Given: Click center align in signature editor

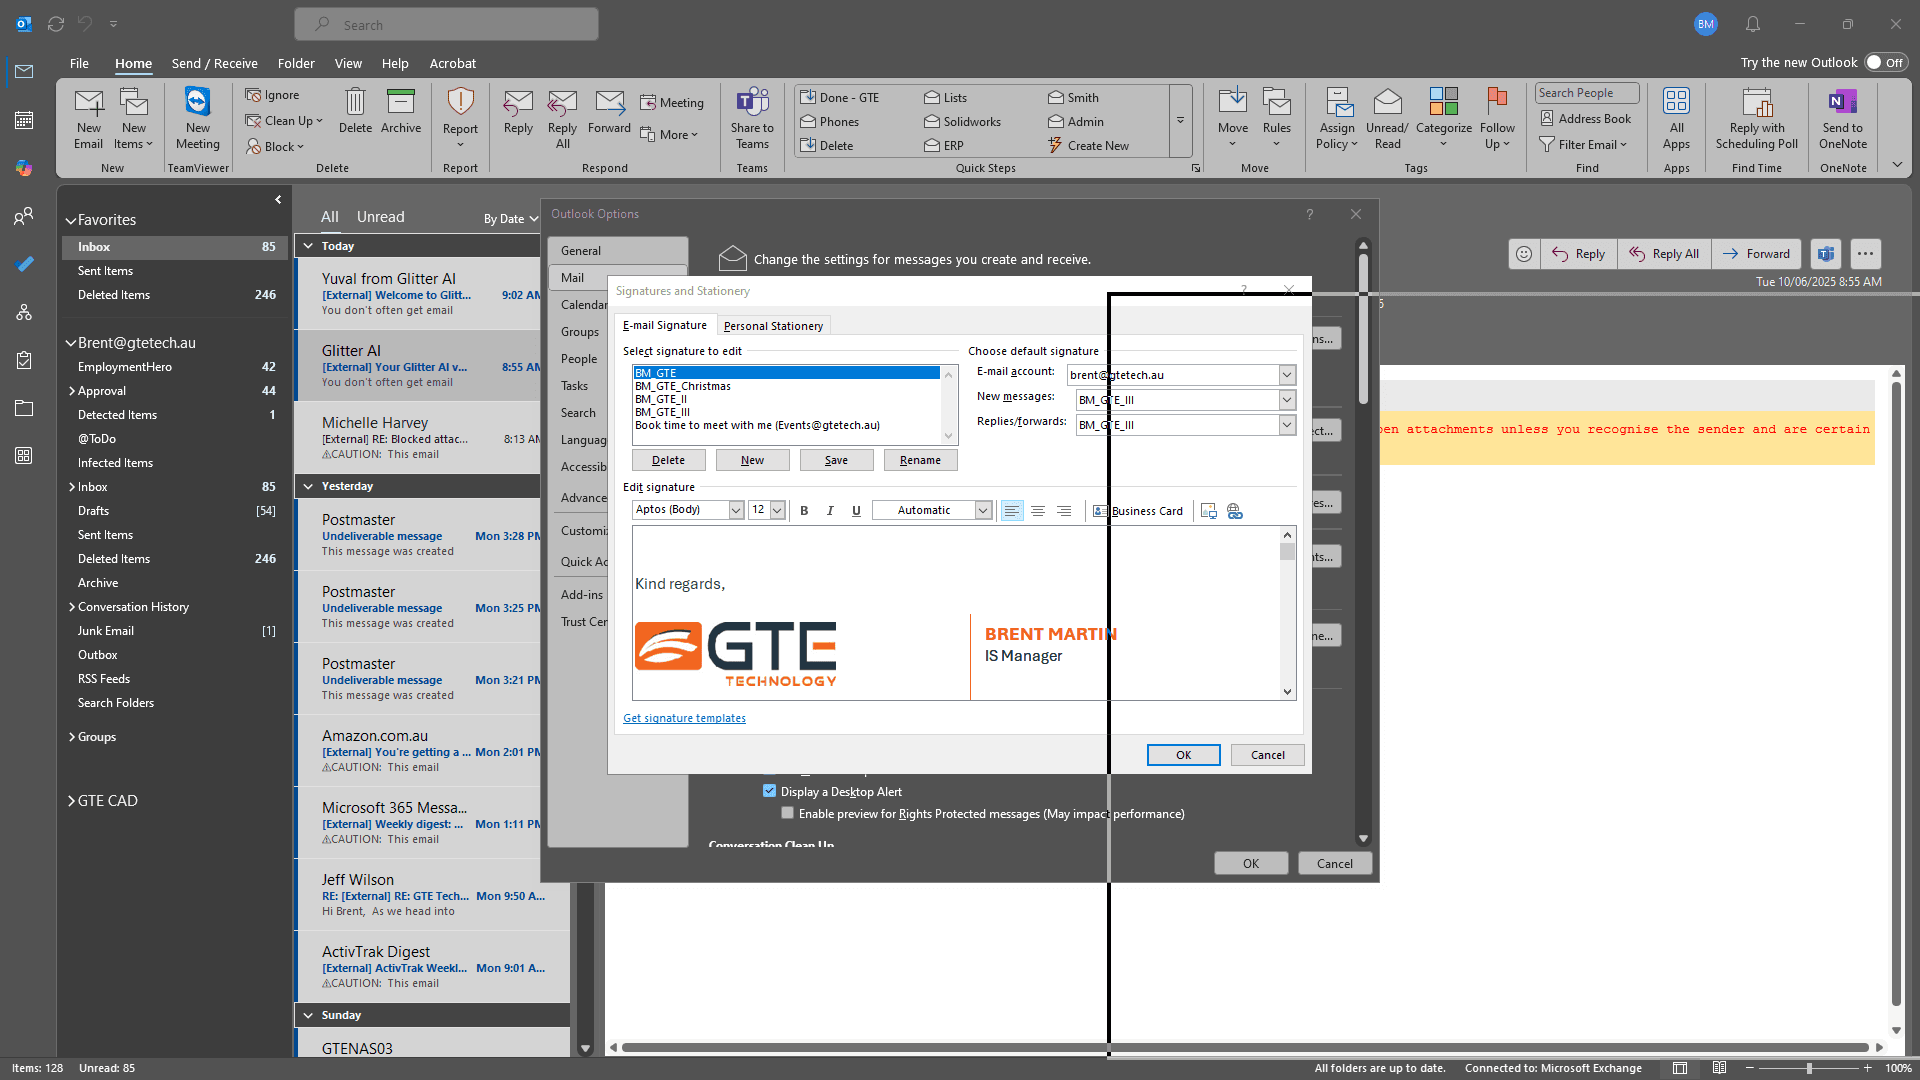Looking at the screenshot, I should [1038, 511].
